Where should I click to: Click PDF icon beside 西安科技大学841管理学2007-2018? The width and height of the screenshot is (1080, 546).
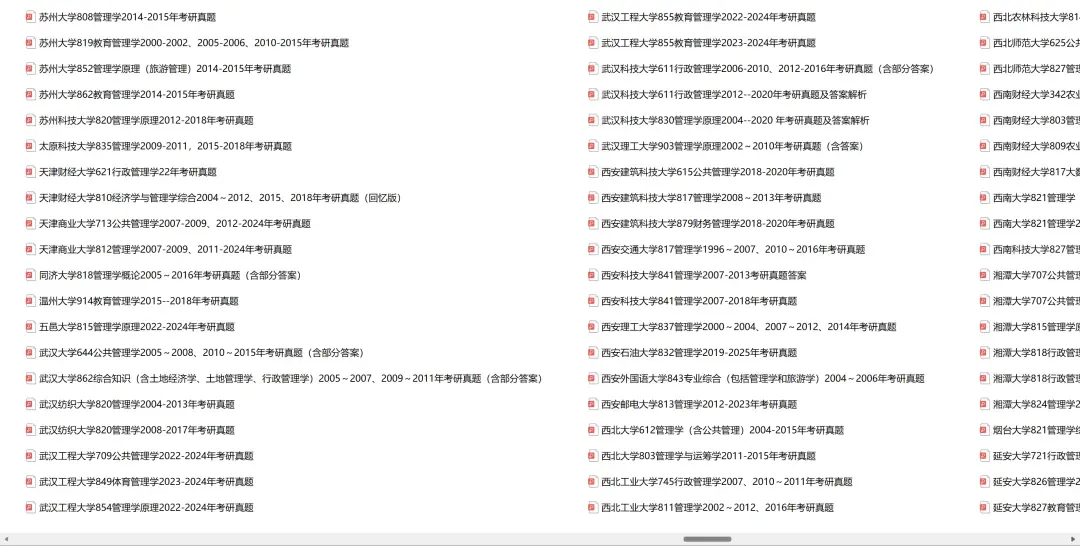click(x=593, y=301)
